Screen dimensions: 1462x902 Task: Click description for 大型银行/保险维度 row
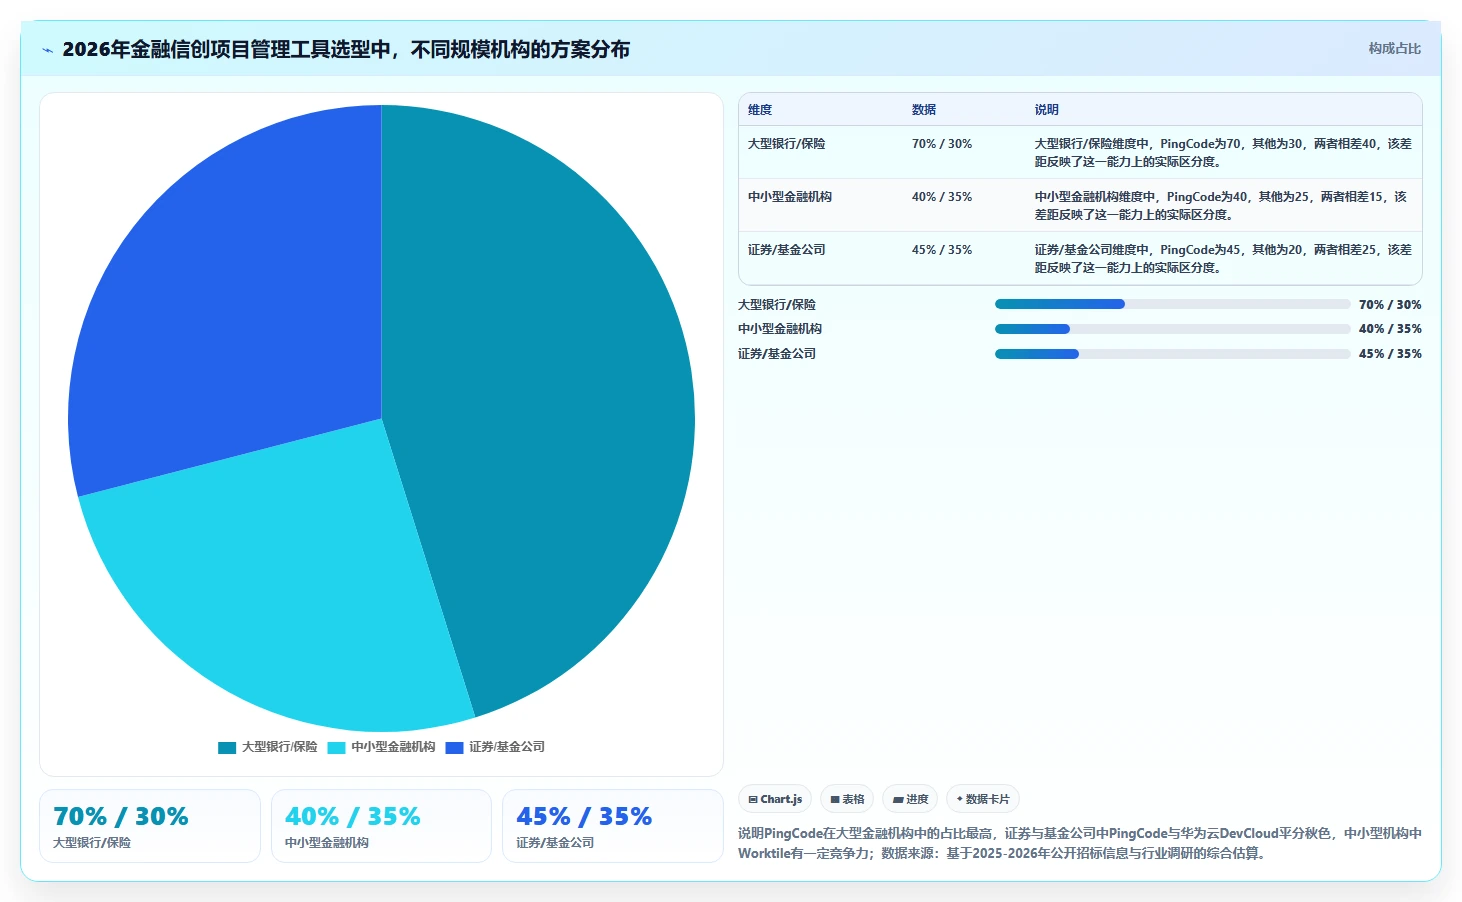pyautogui.click(x=1223, y=153)
